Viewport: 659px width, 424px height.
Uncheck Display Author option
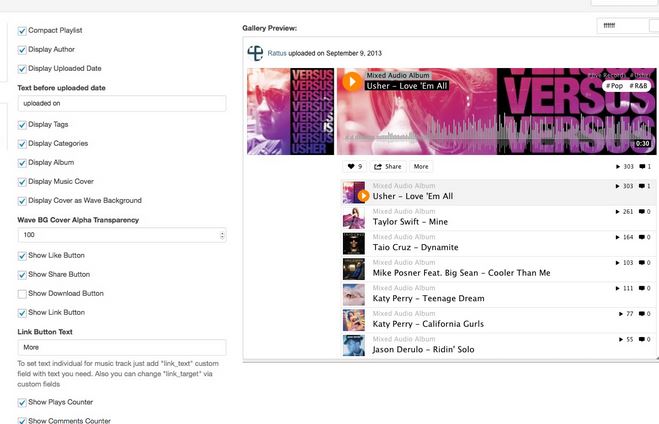tap(22, 50)
